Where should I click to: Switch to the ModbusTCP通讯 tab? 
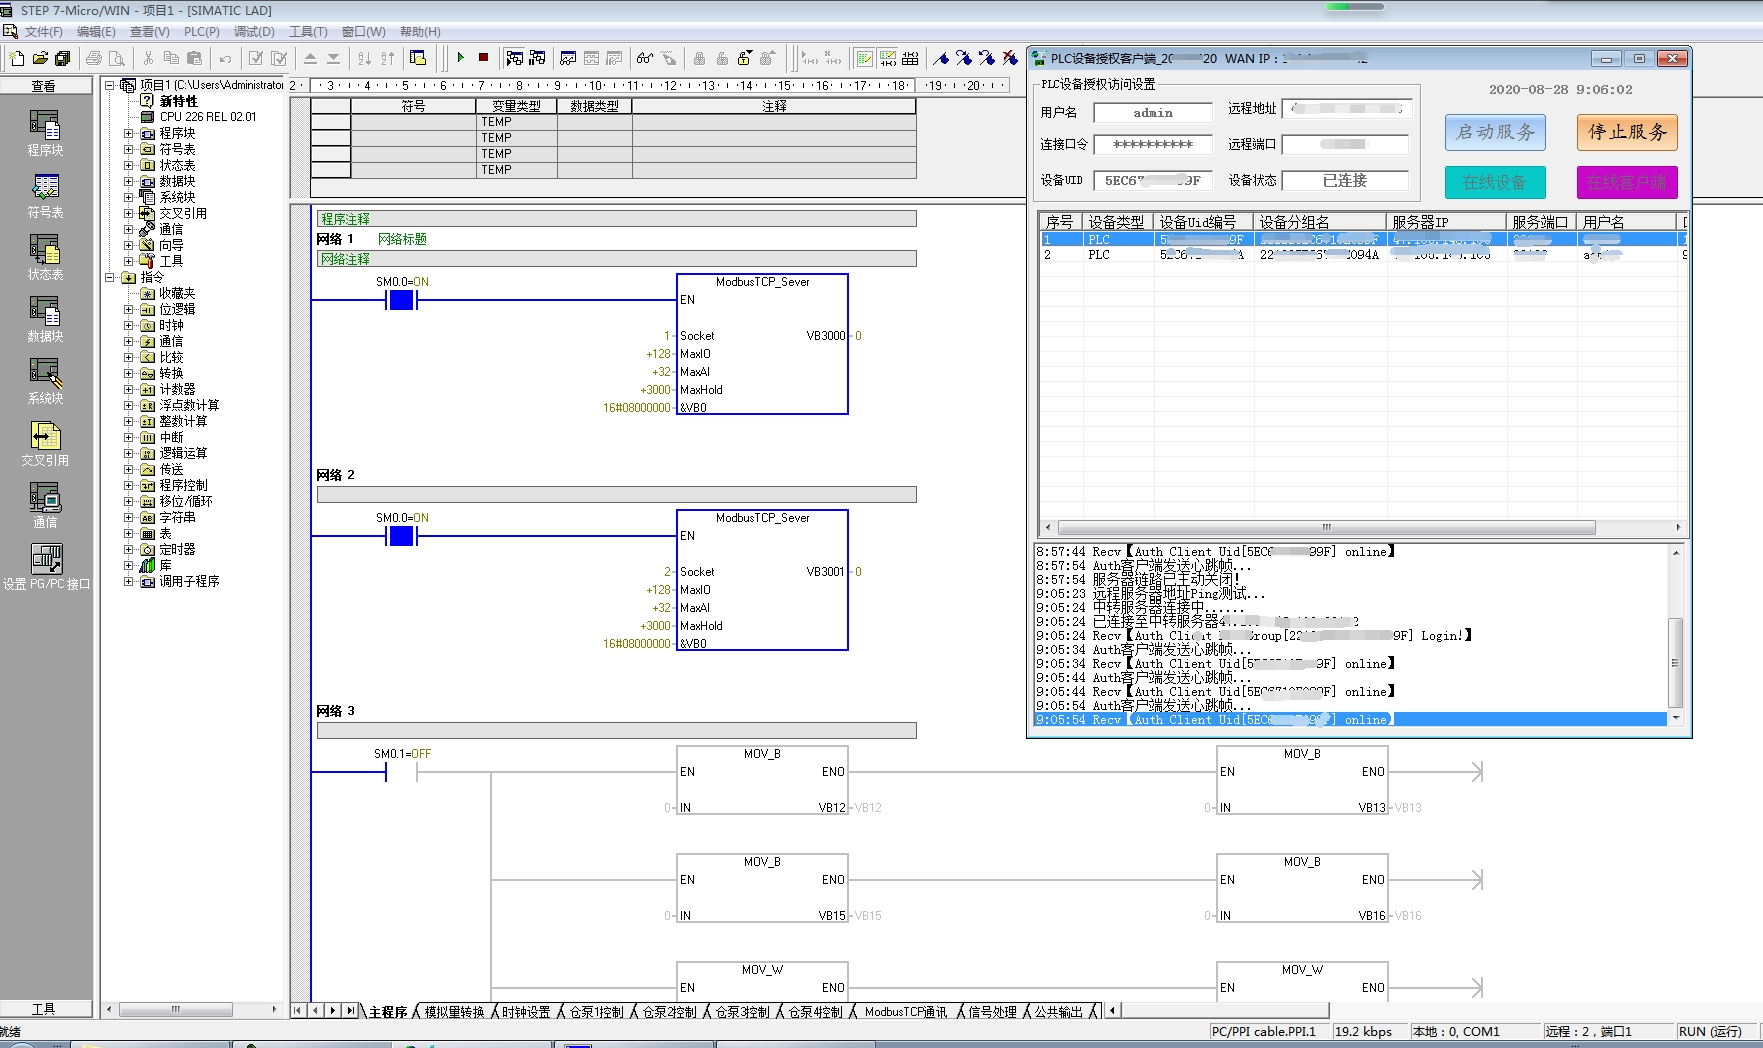click(x=905, y=1012)
